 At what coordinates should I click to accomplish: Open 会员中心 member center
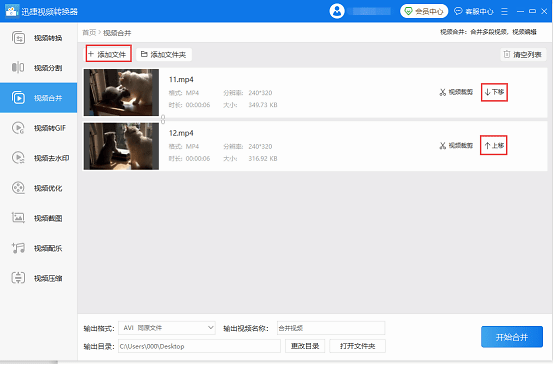[x=424, y=11]
